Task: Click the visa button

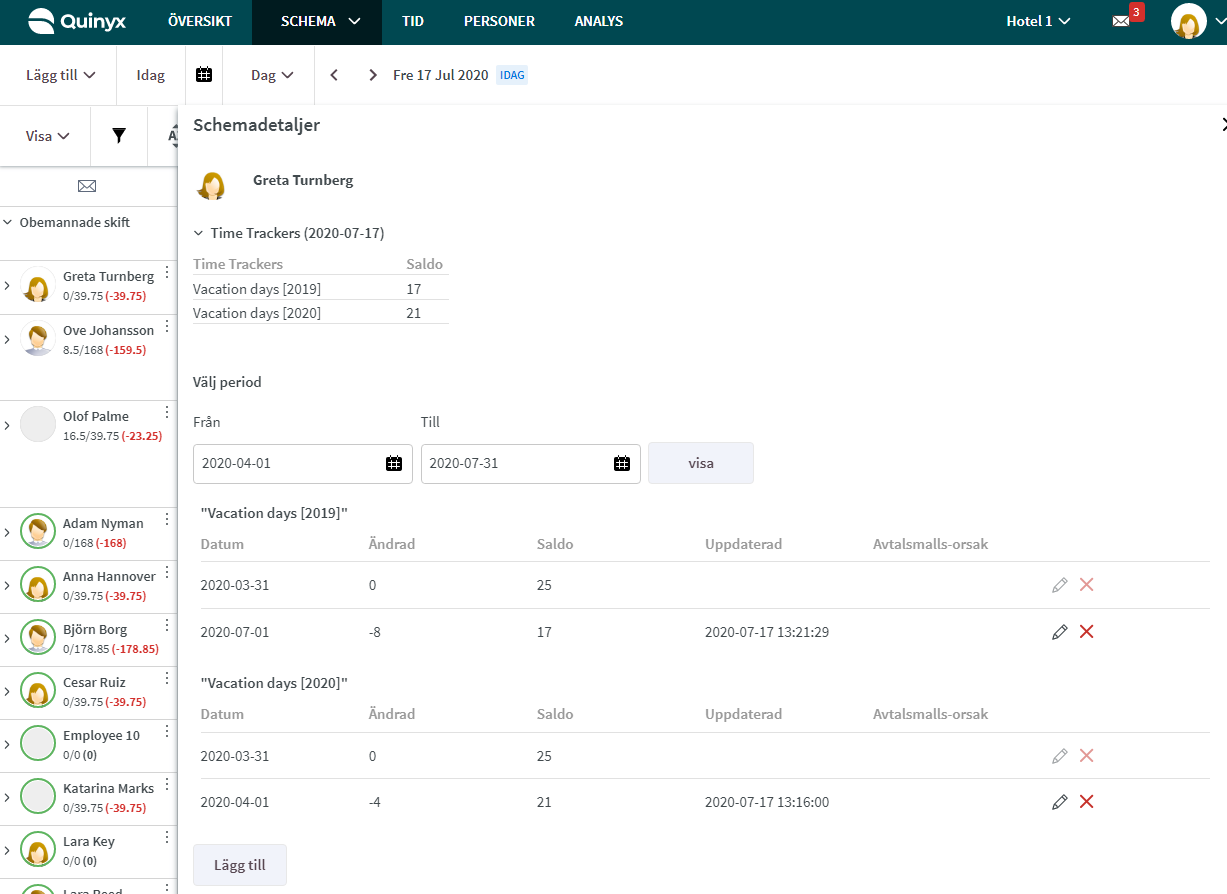Action: click(x=701, y=463)
